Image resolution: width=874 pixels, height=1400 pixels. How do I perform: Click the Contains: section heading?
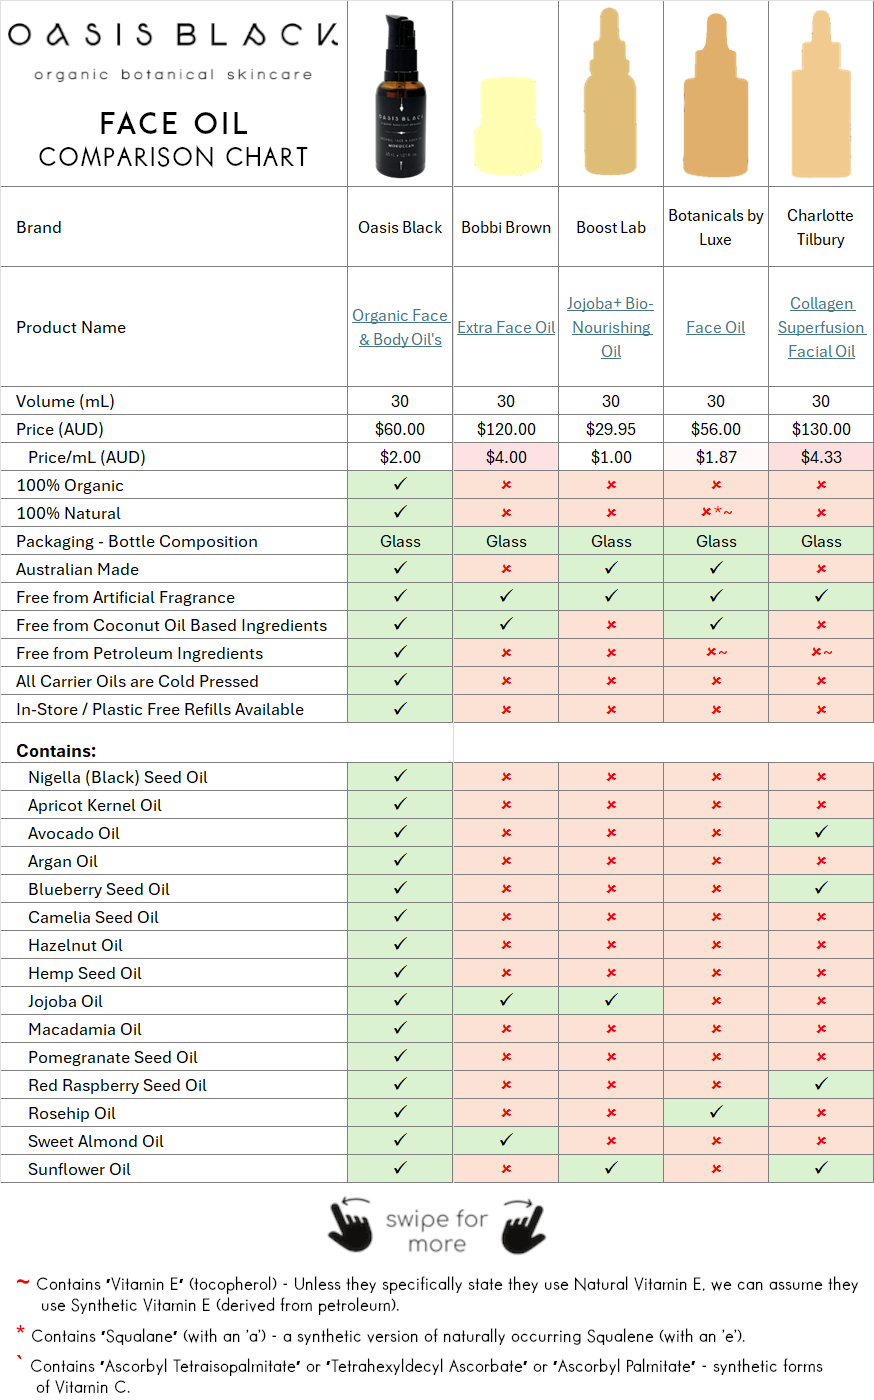pos(56,750)
